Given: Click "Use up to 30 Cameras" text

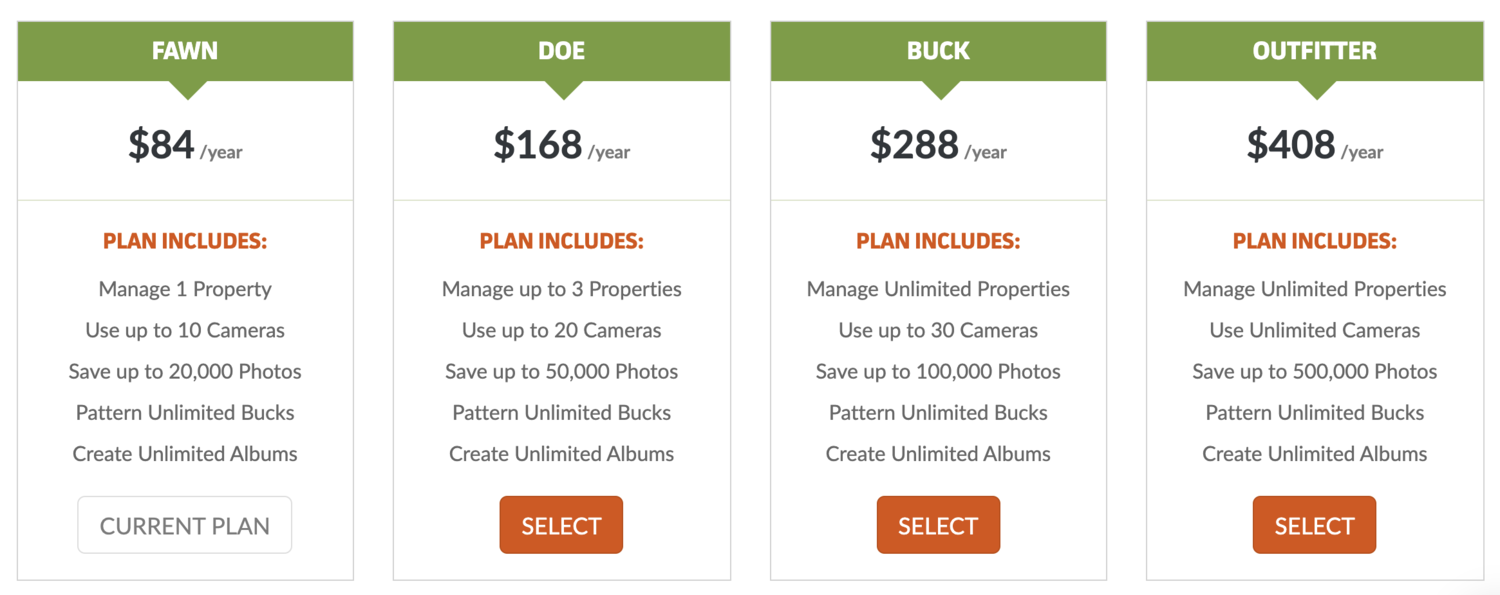Looking at the screenshot, I should point(938,330).
